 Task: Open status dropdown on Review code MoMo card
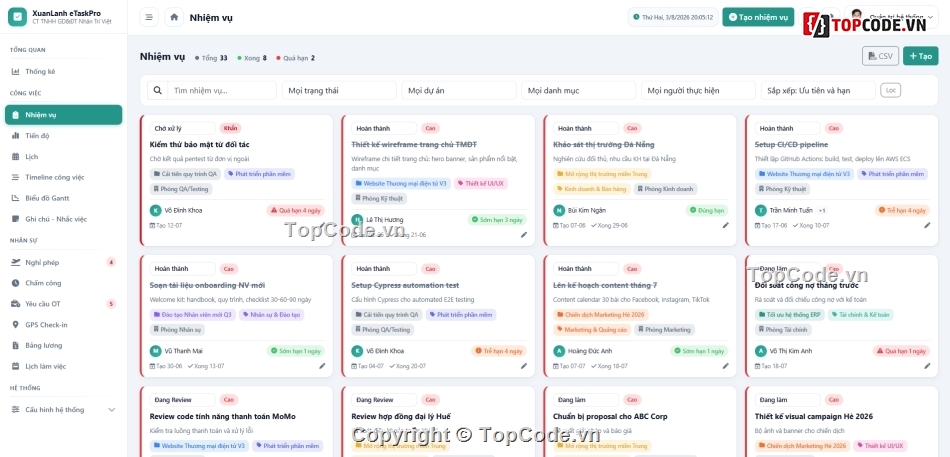click(x=182, y=400)
